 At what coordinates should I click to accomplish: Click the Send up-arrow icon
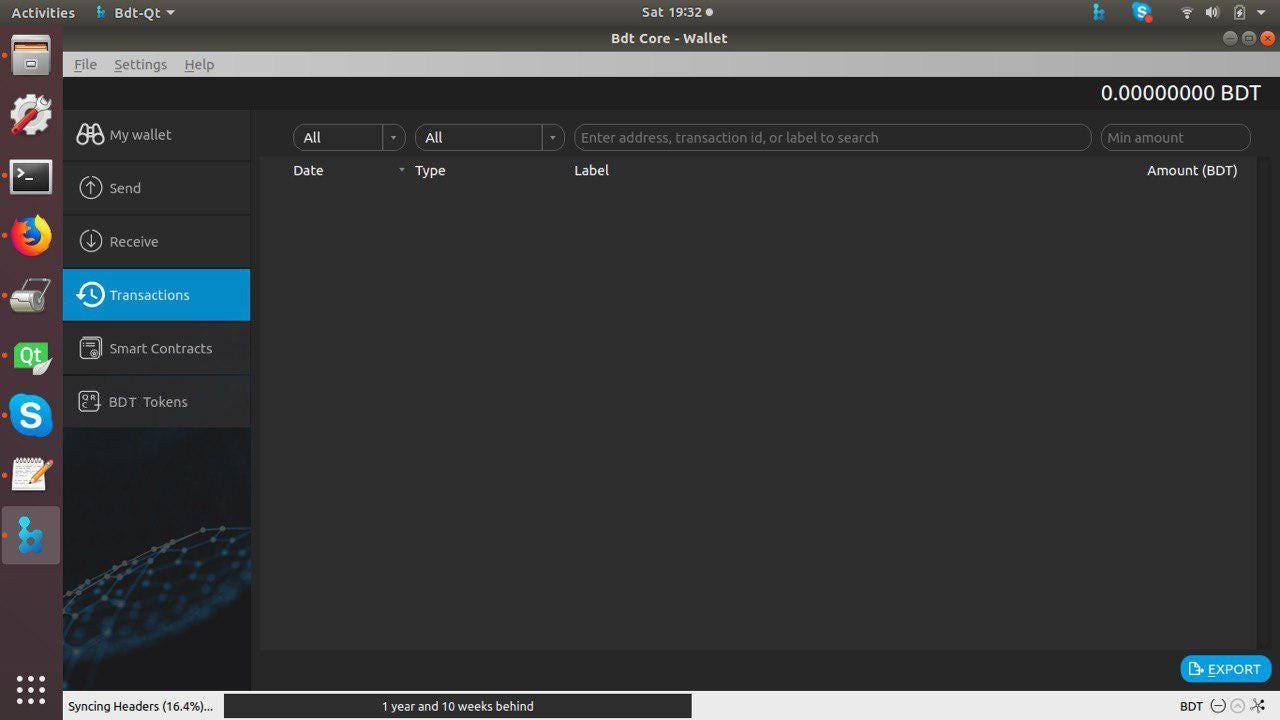click(91, 188)
